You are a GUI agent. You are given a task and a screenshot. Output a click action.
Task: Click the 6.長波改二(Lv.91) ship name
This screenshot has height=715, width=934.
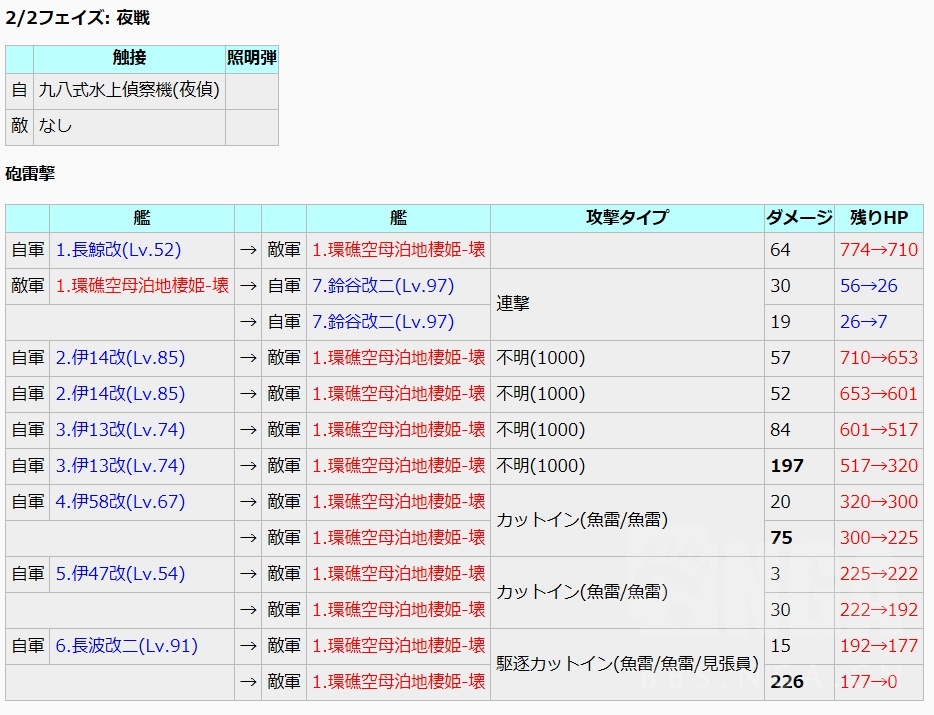pos(126,646)
